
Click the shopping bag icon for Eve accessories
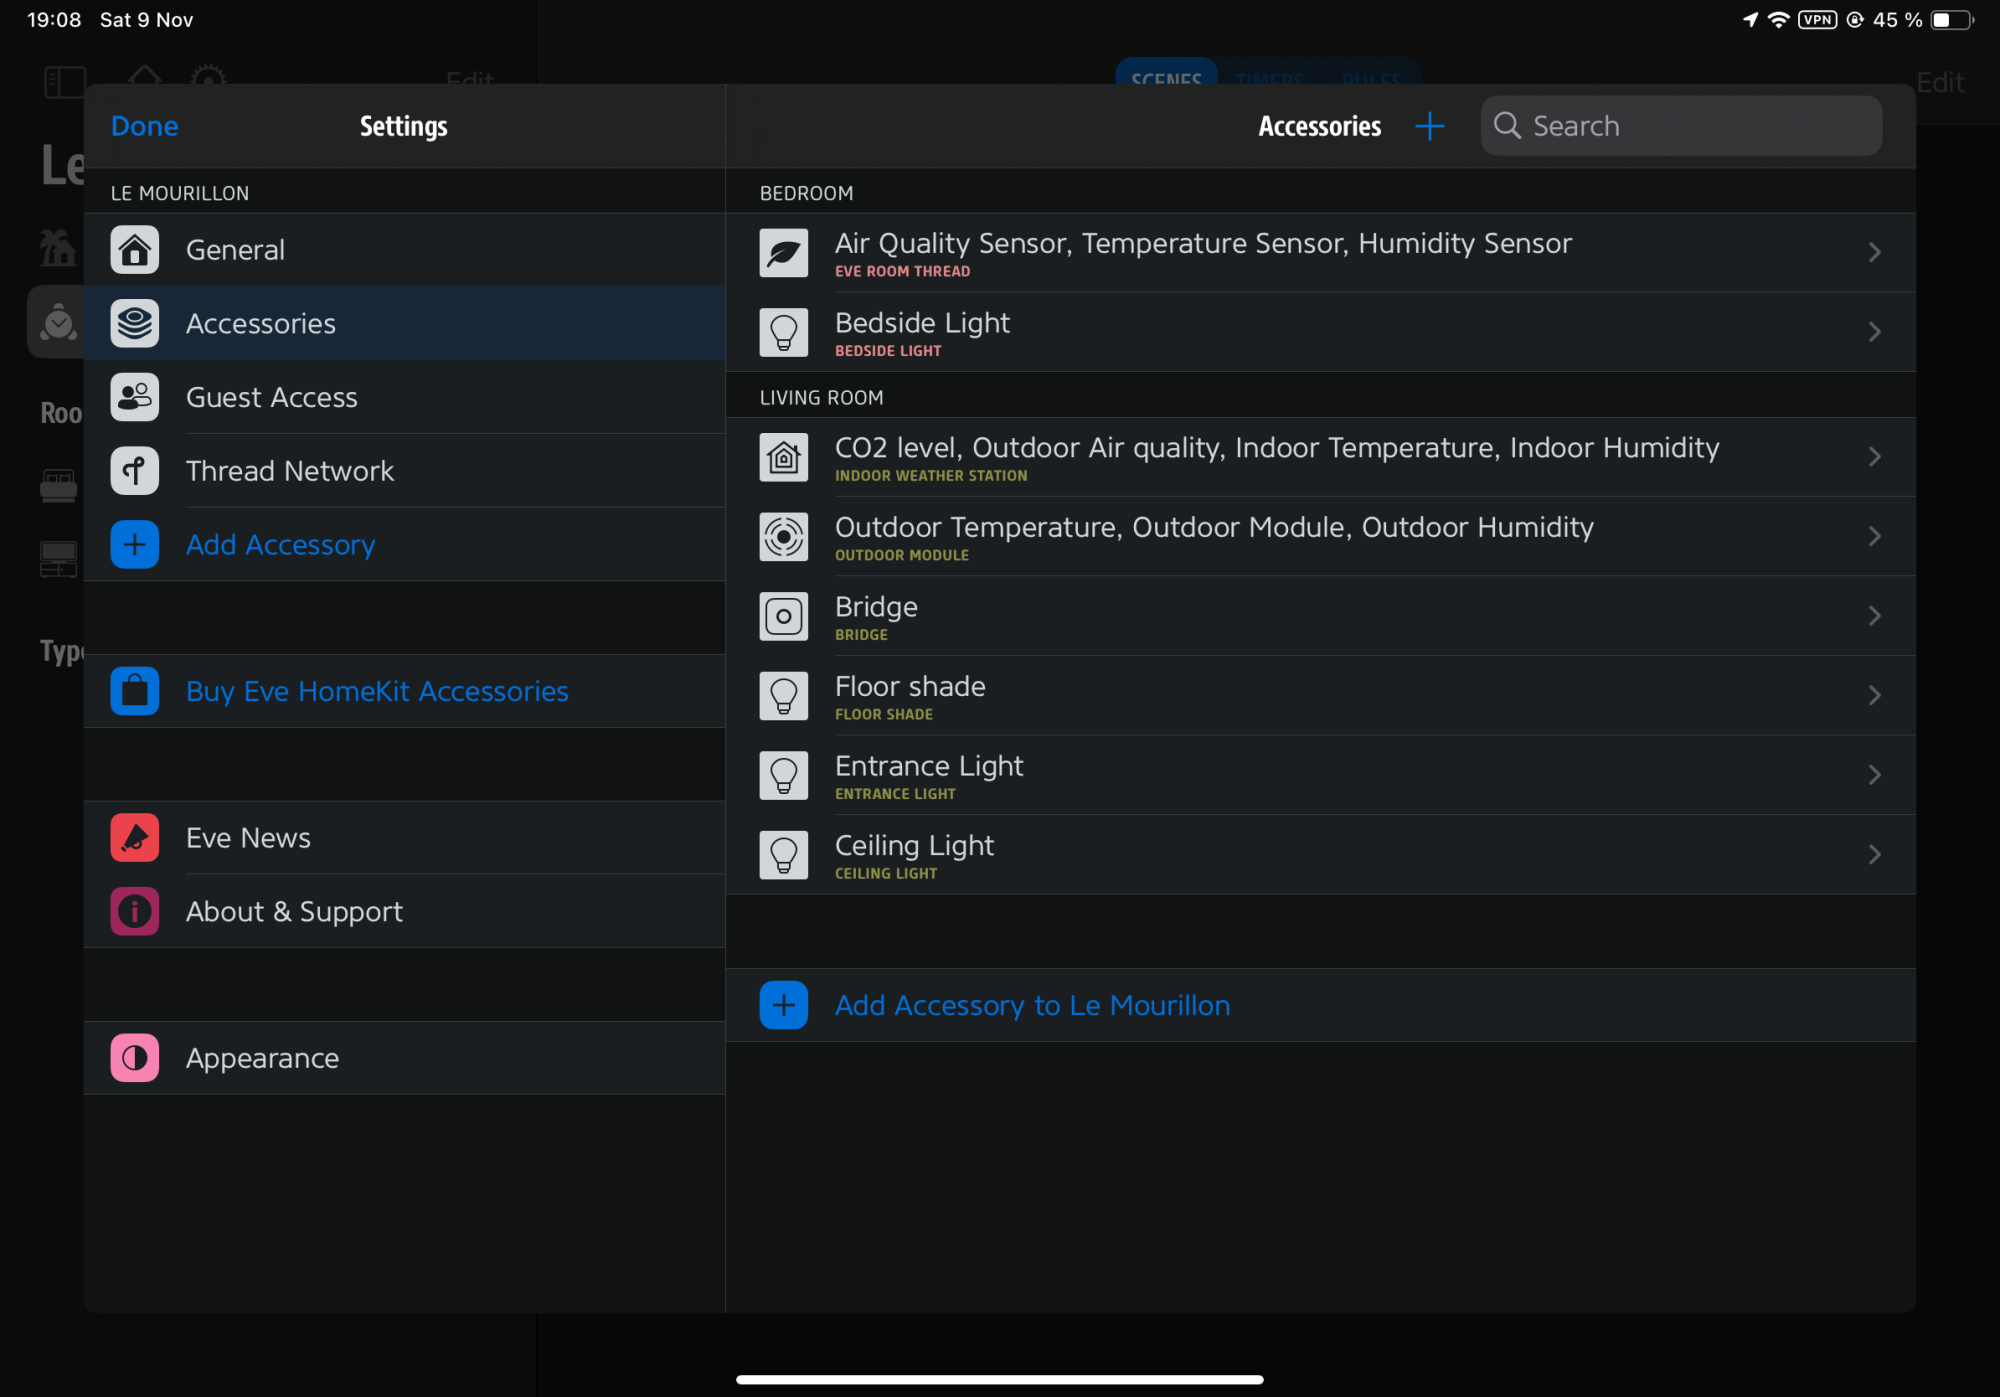[135, 691]
